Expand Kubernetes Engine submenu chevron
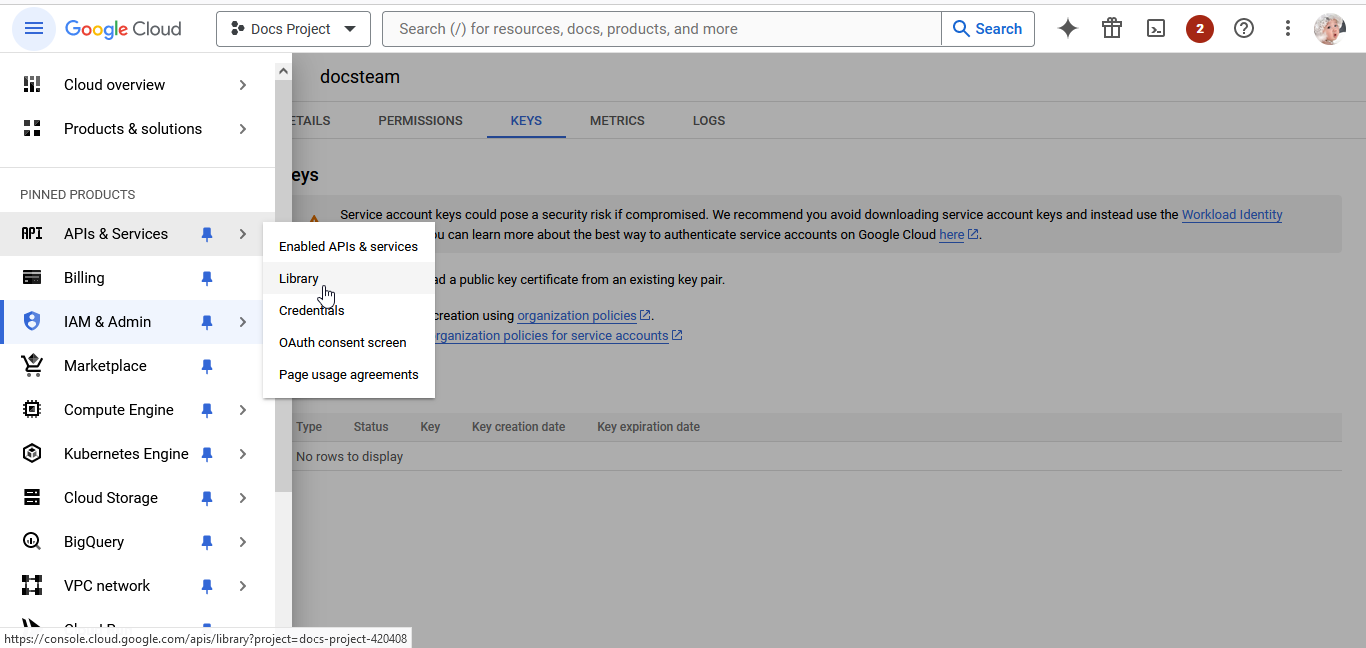Viewport: 1366px width, 648px height. click(x=243, y=454)
